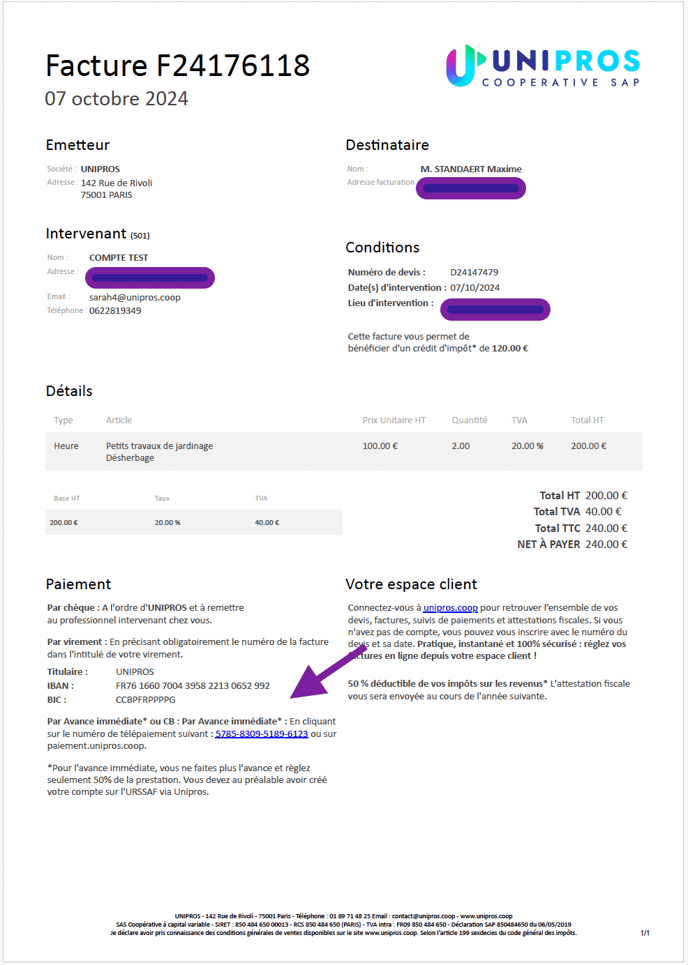688x965 pixels.
Task: Select the Petits travaux de jardinage row
Action: coord(344,452)
